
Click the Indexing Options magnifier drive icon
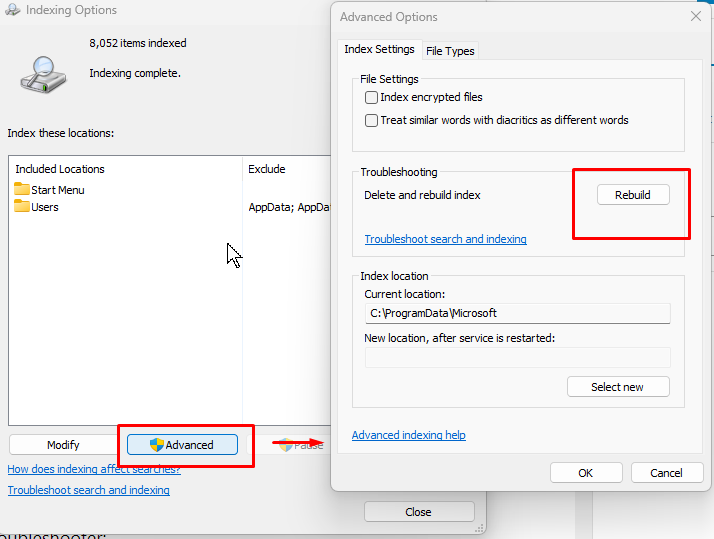(x=44, y=73)
